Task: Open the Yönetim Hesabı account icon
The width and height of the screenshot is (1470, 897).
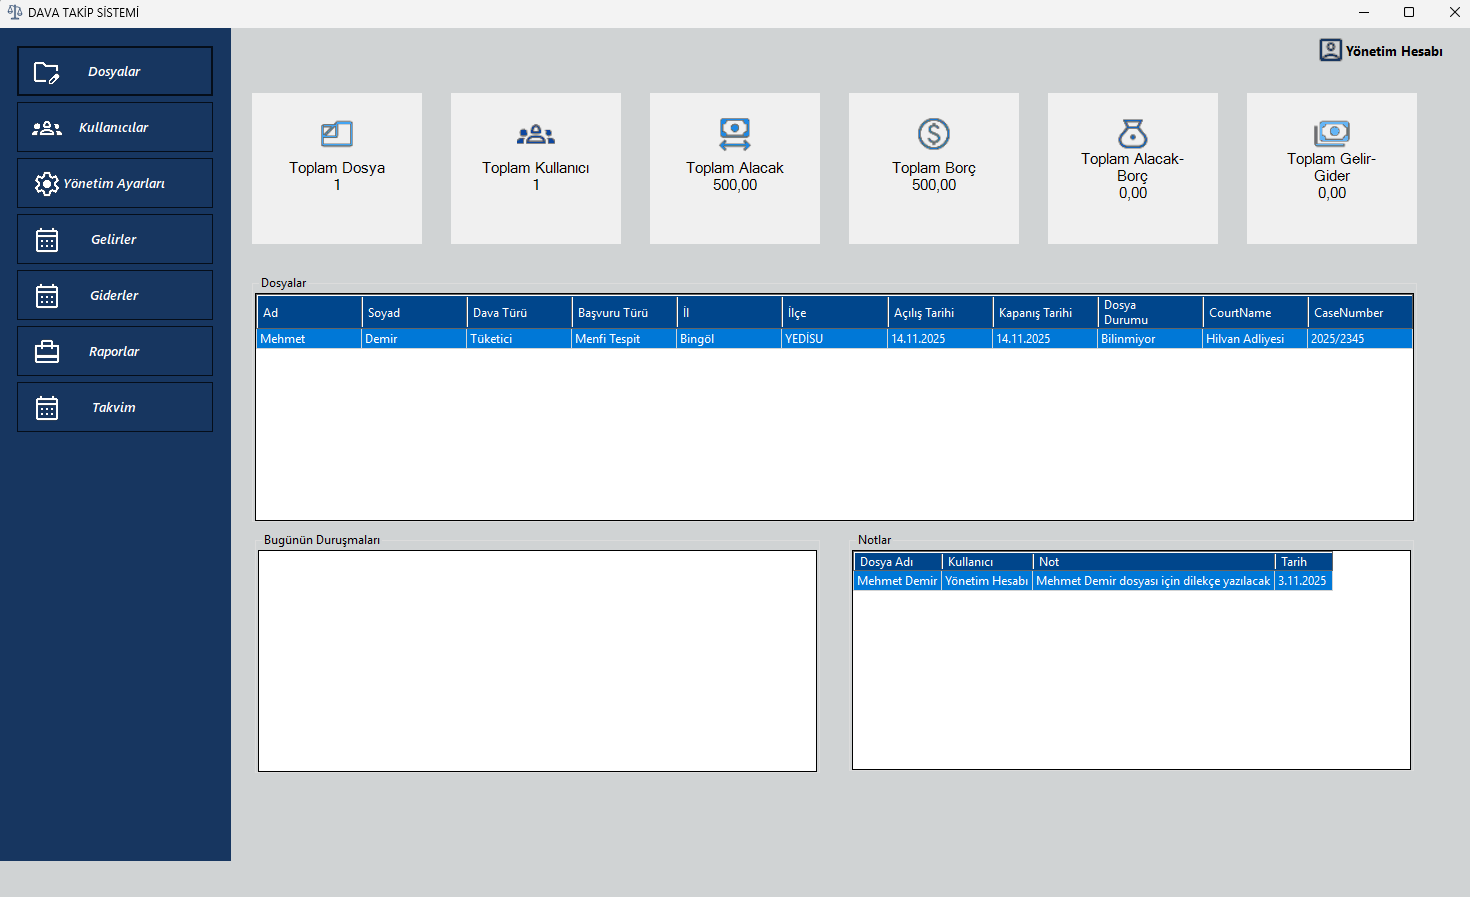Action: [x=1330, y=50]
